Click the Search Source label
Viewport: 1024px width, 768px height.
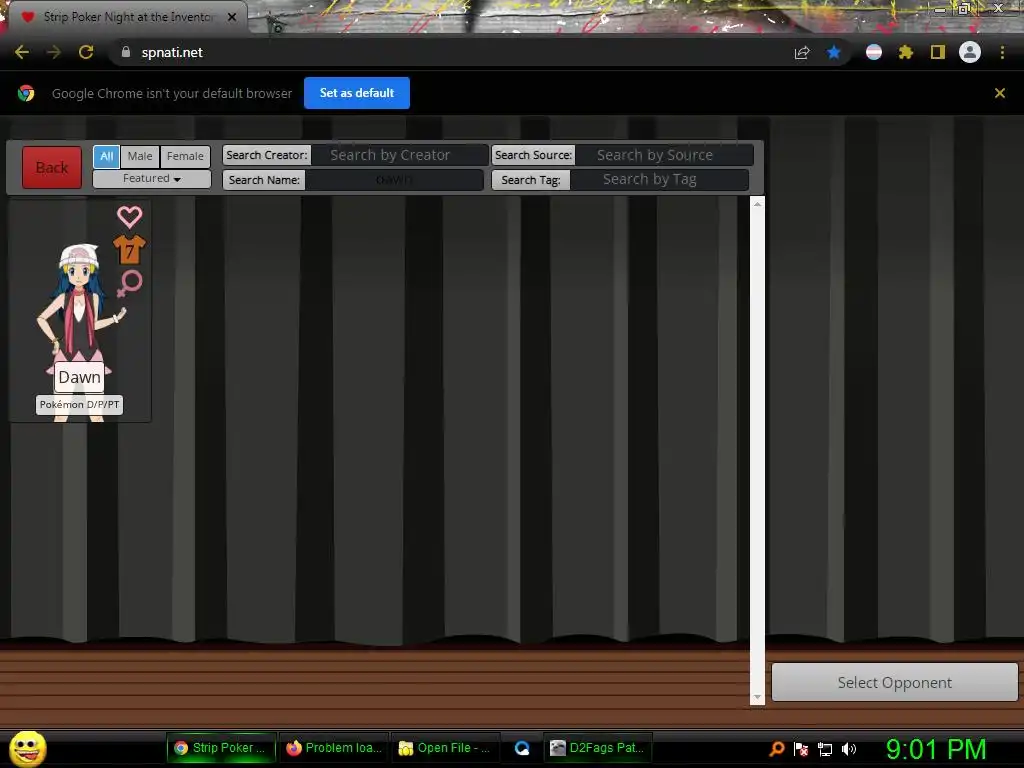(534, 155)
